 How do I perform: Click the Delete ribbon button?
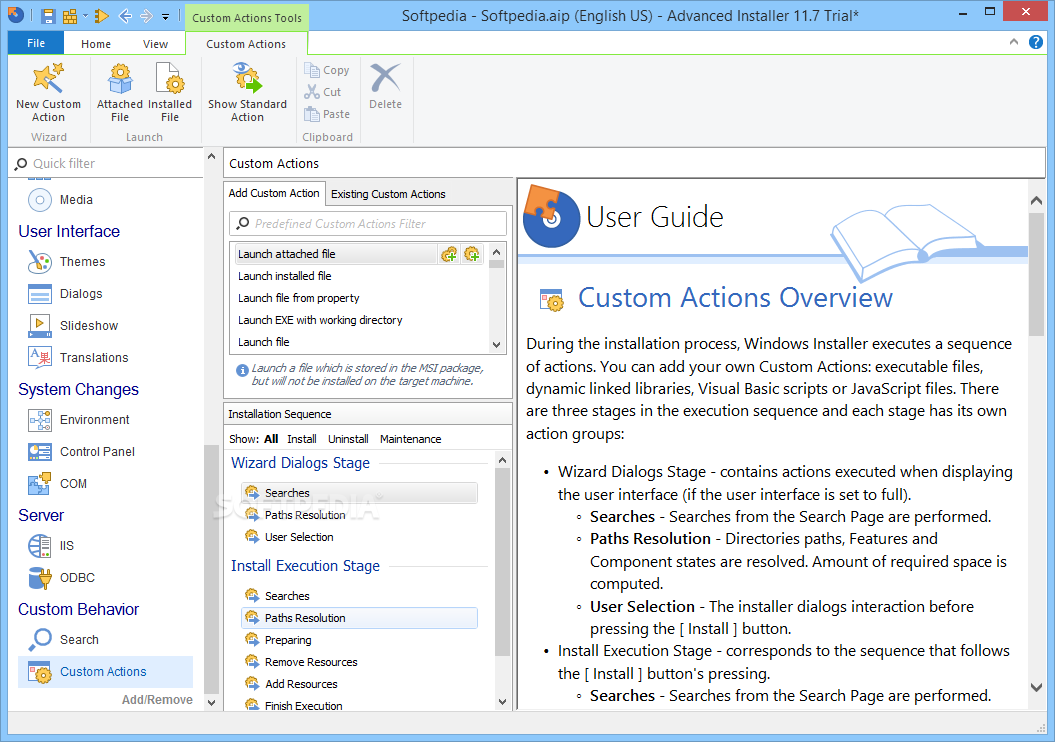click(386, 87)
